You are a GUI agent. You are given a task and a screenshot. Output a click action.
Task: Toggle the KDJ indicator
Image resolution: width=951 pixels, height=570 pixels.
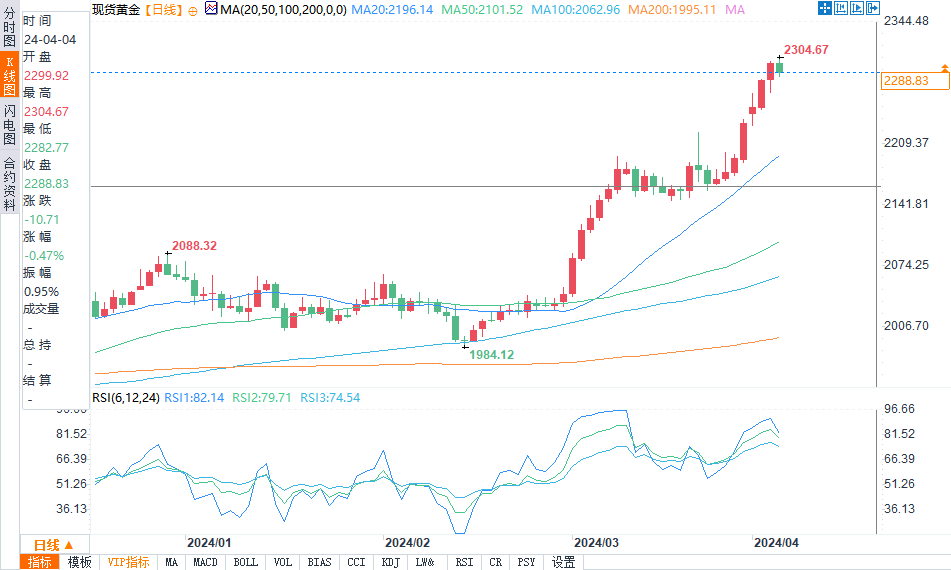pyautogui.click(x=390, y=562)
